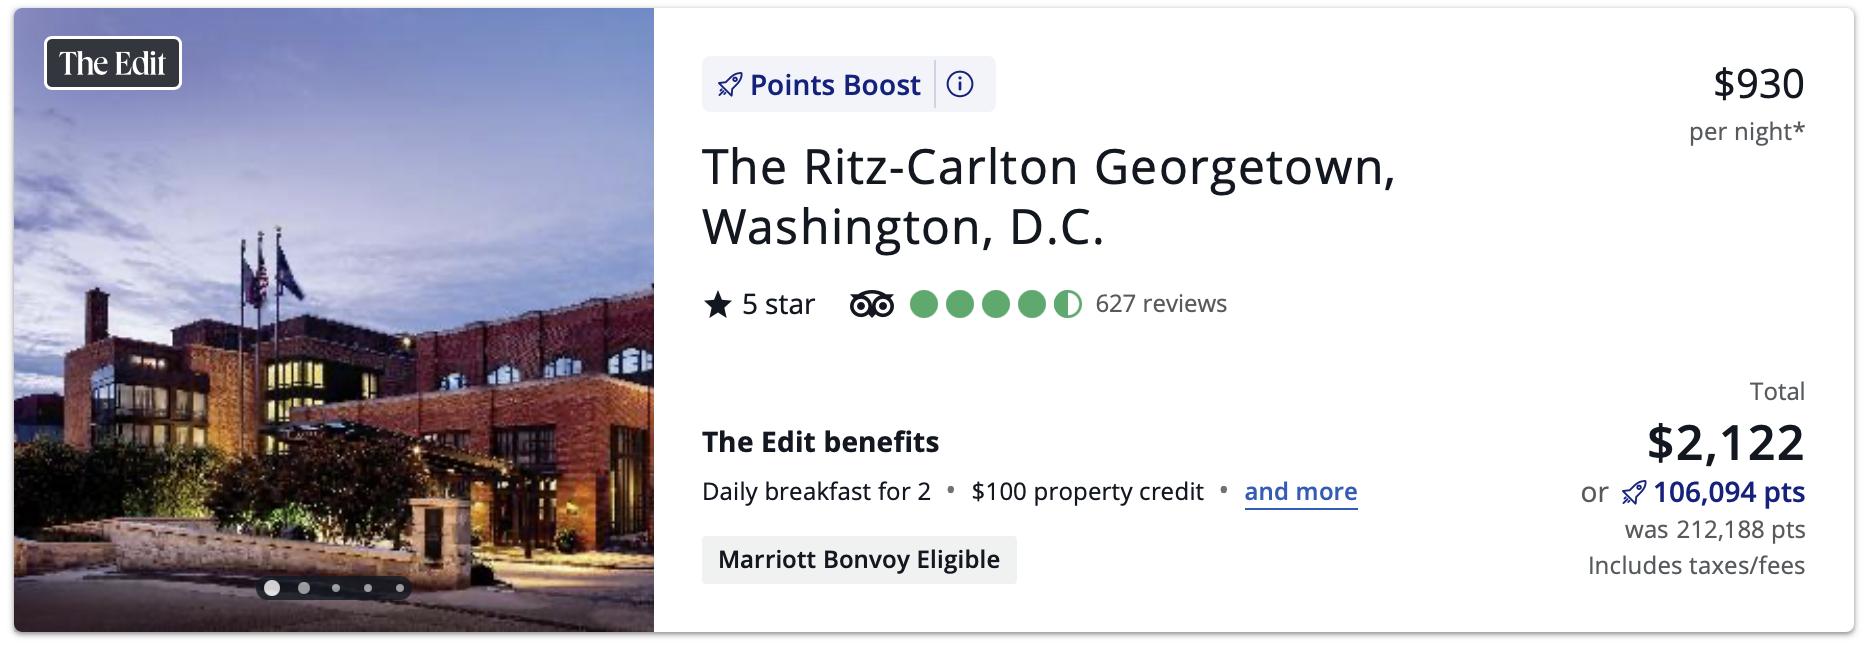Click the 106,094 pts price
The height and width of the screenshot is (646, 1872).
[x=1728, y=492]
